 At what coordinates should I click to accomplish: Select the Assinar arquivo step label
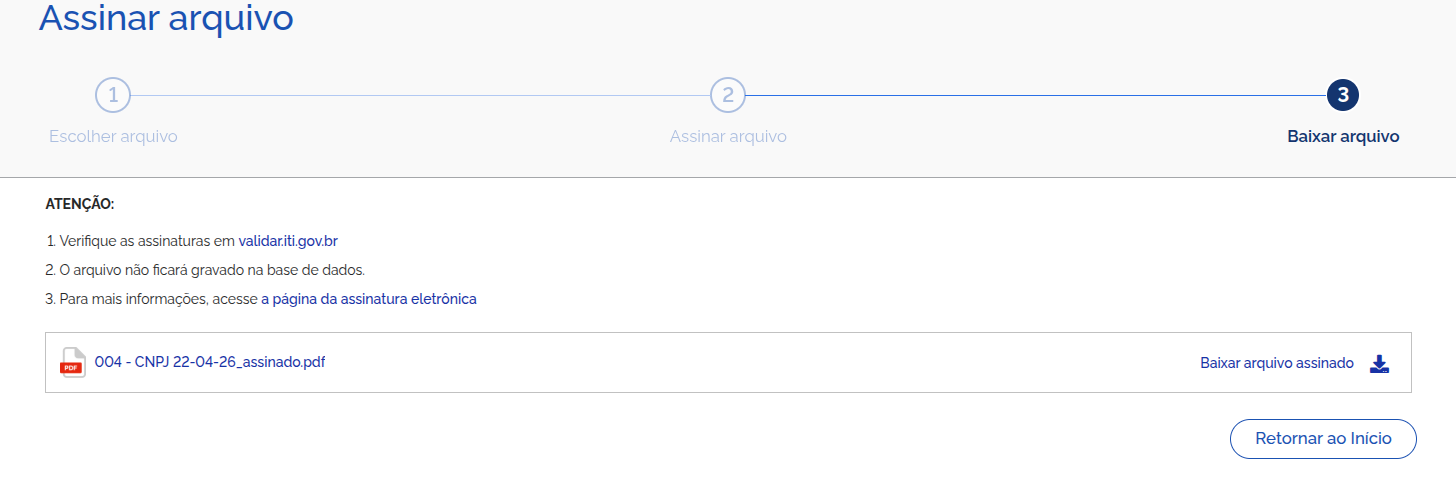[728, 136]
